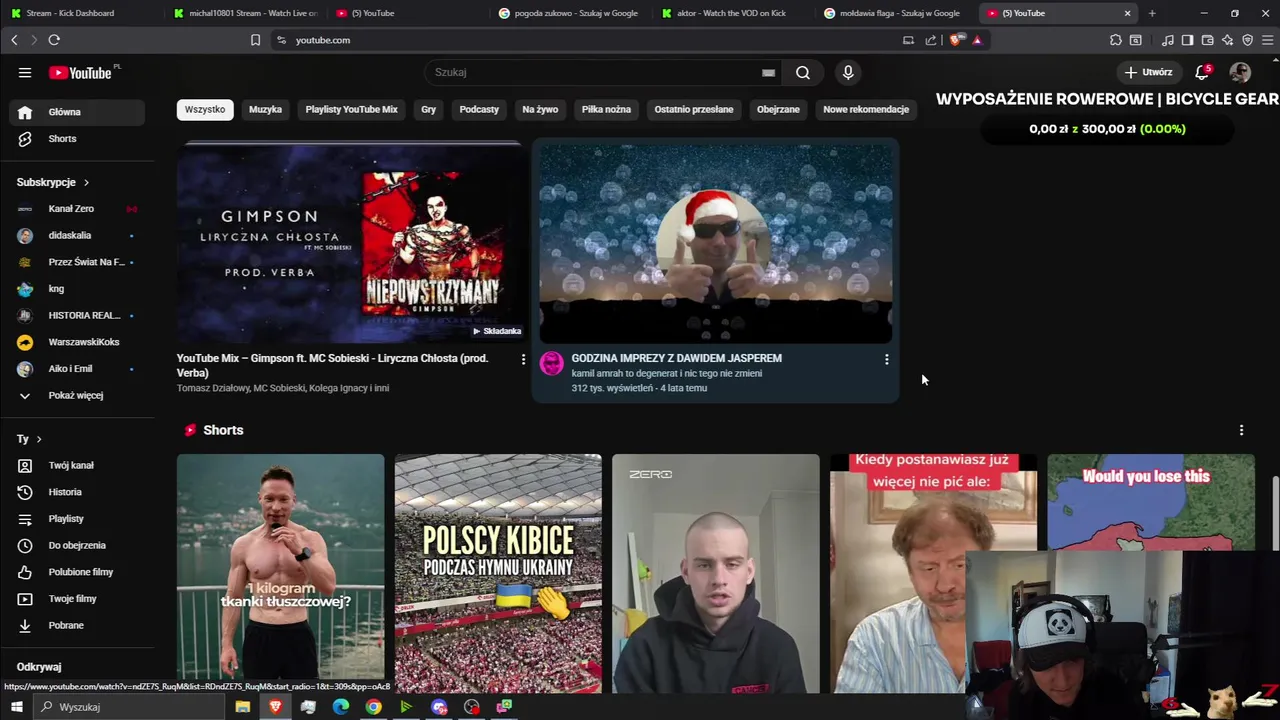Open kng channel subscription

pos(76,289)
